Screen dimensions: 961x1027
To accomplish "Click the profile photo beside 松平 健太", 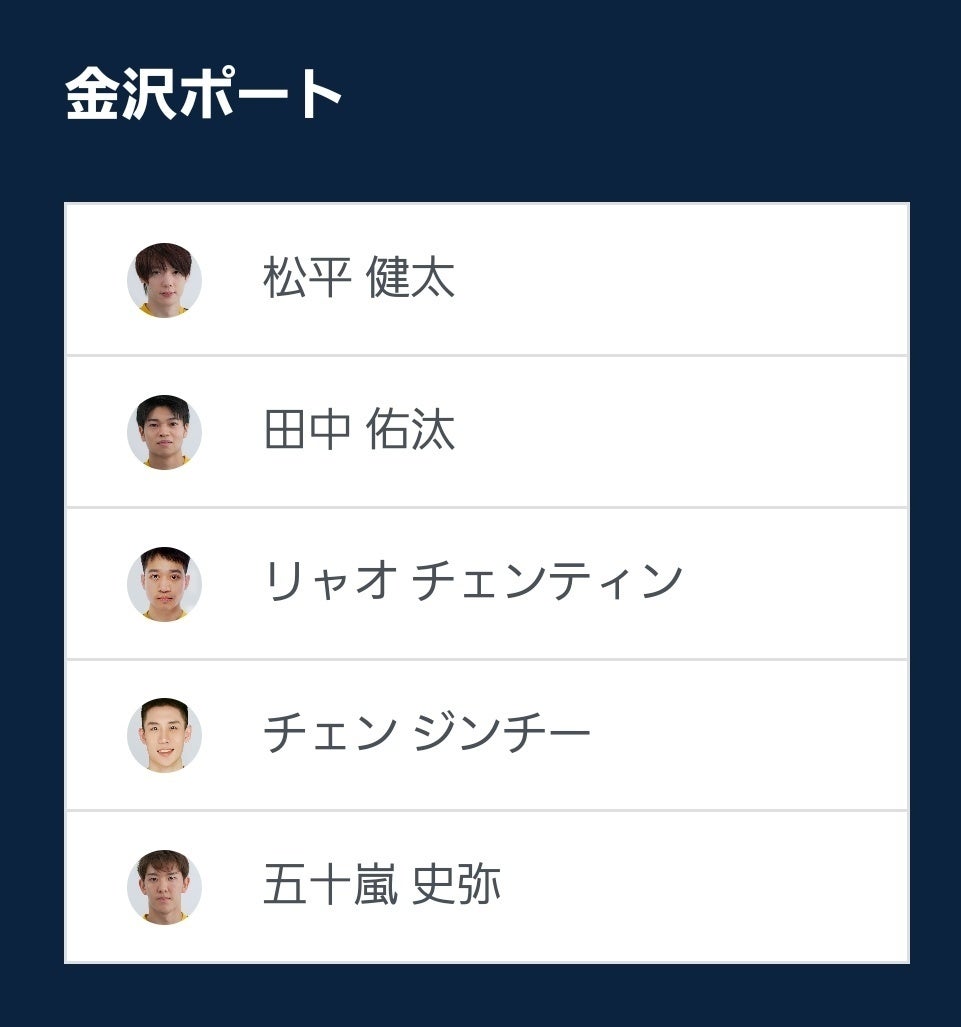I will coord(164,280).
